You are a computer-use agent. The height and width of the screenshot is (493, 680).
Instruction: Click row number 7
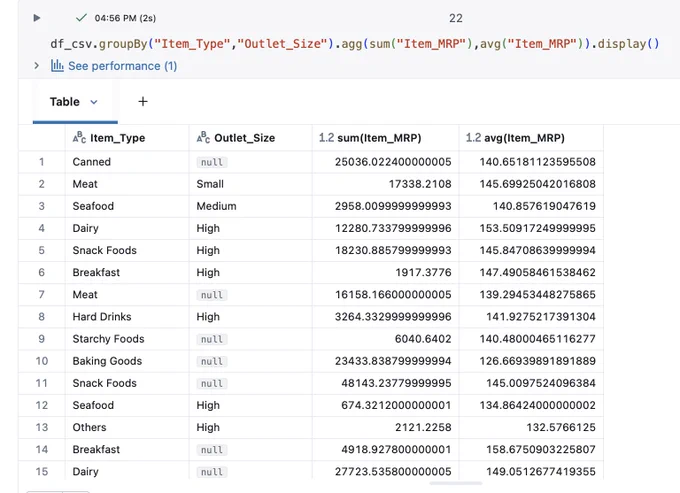[x=42, y=294]
